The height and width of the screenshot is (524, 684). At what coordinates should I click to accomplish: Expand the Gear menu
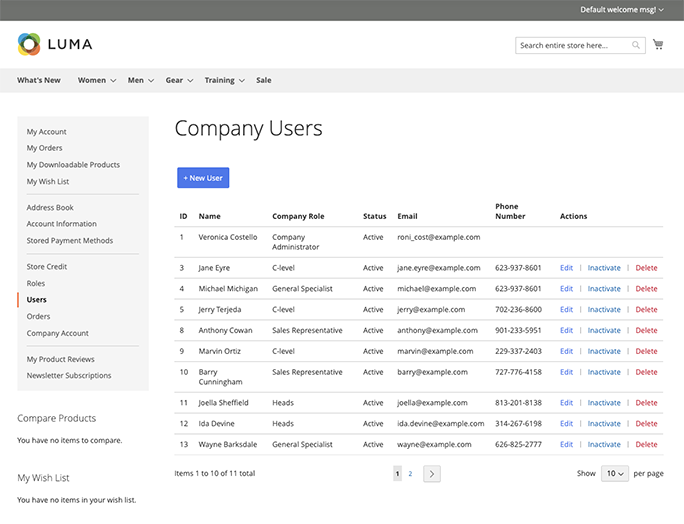[180, 80]
